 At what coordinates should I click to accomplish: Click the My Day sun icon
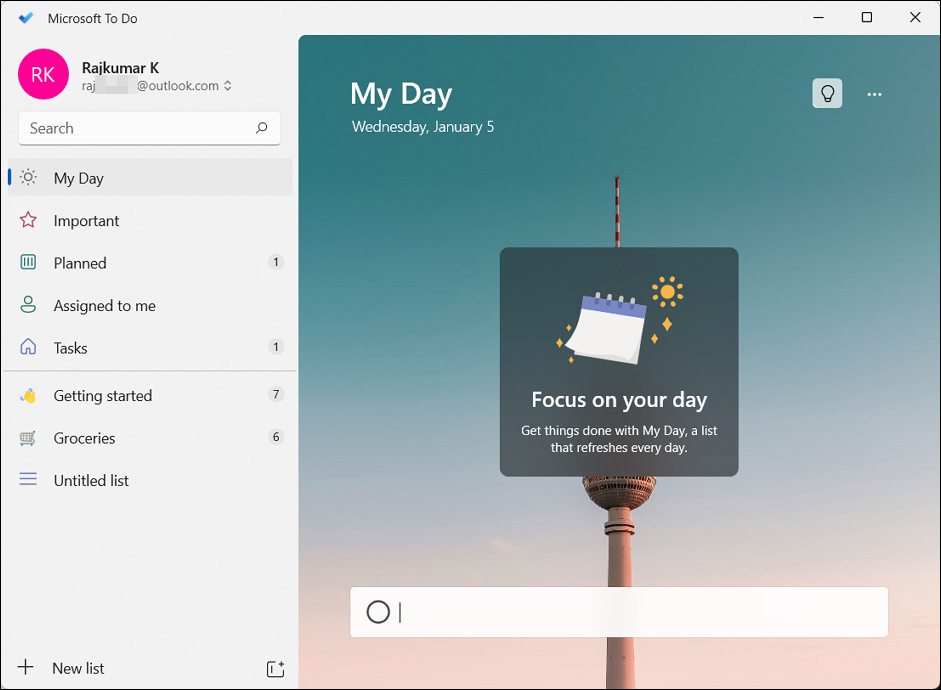point(28,178)
